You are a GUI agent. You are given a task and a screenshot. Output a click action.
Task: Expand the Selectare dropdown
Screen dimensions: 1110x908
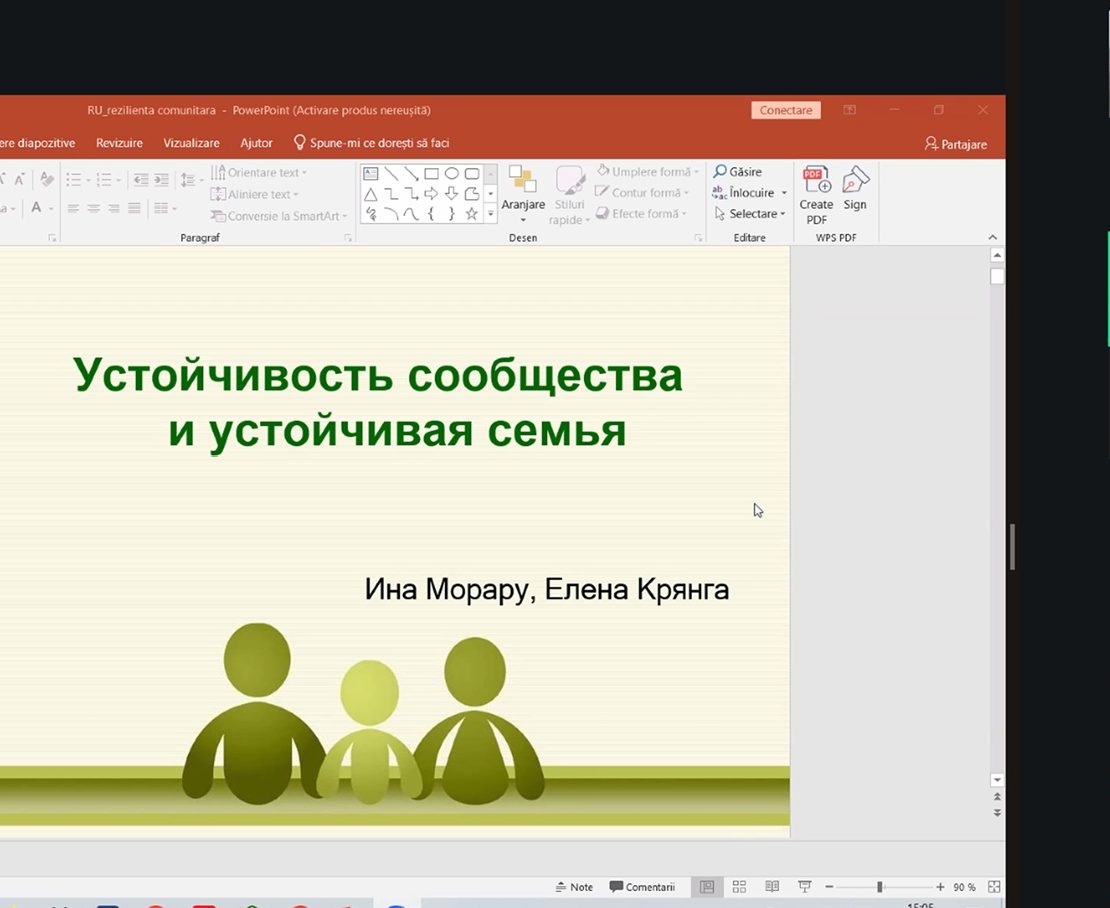783,214
